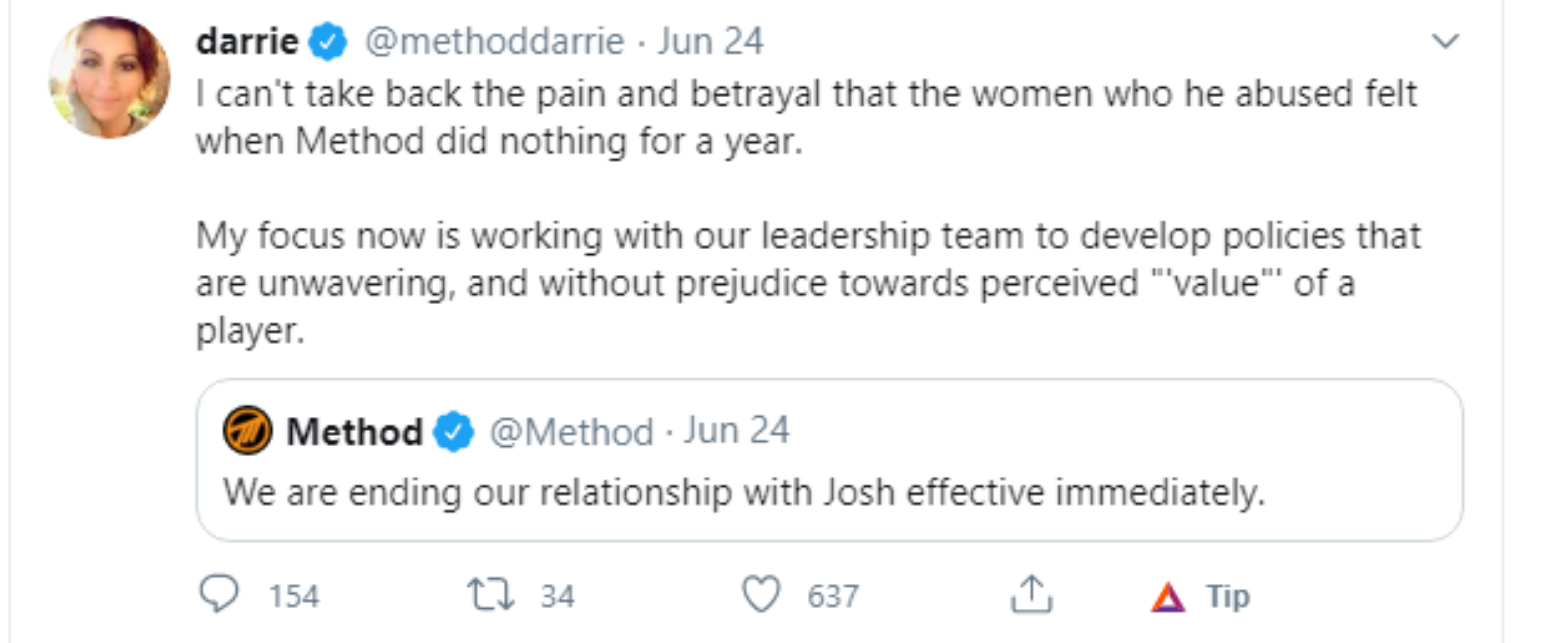Click the @Method handle in quoted tweet

[x=569, y=432]
